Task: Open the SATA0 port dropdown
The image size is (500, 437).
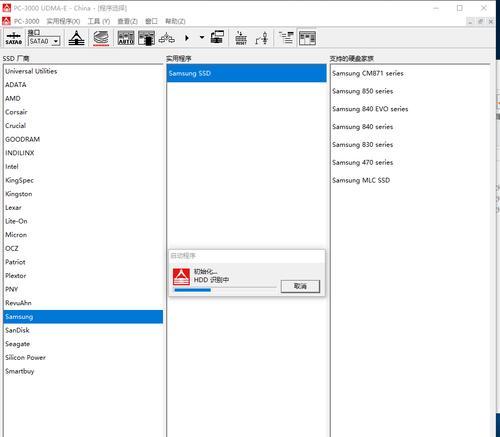Action: [x=56, y=41]
